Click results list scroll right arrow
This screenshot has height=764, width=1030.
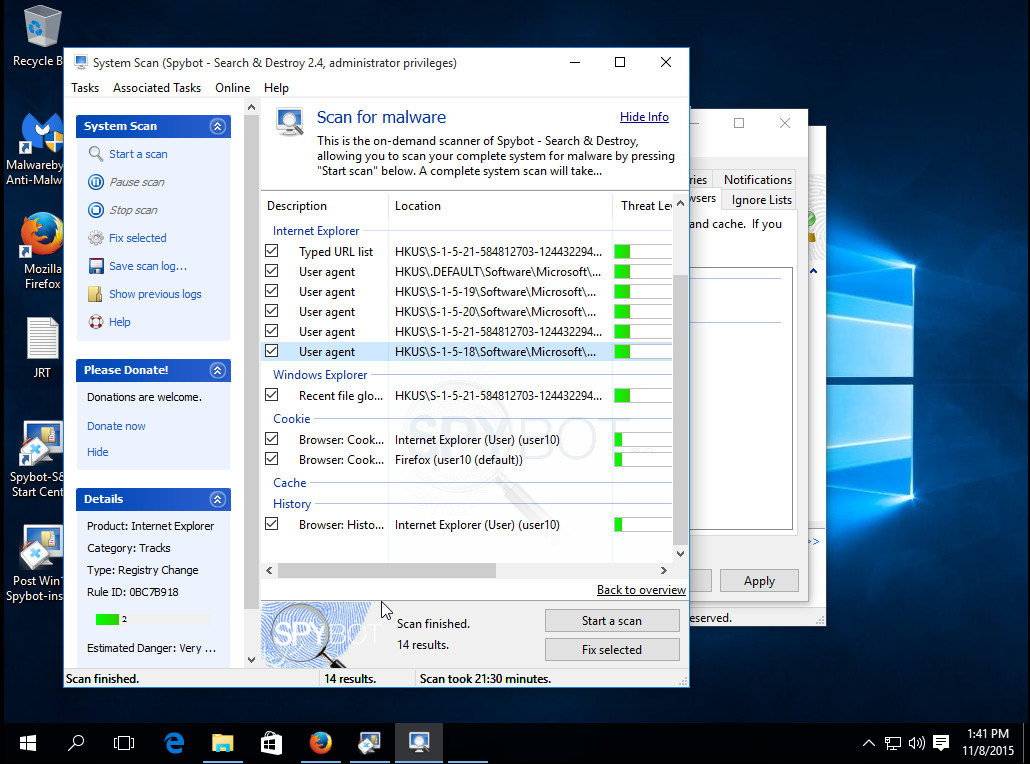(x=663, y=570)
